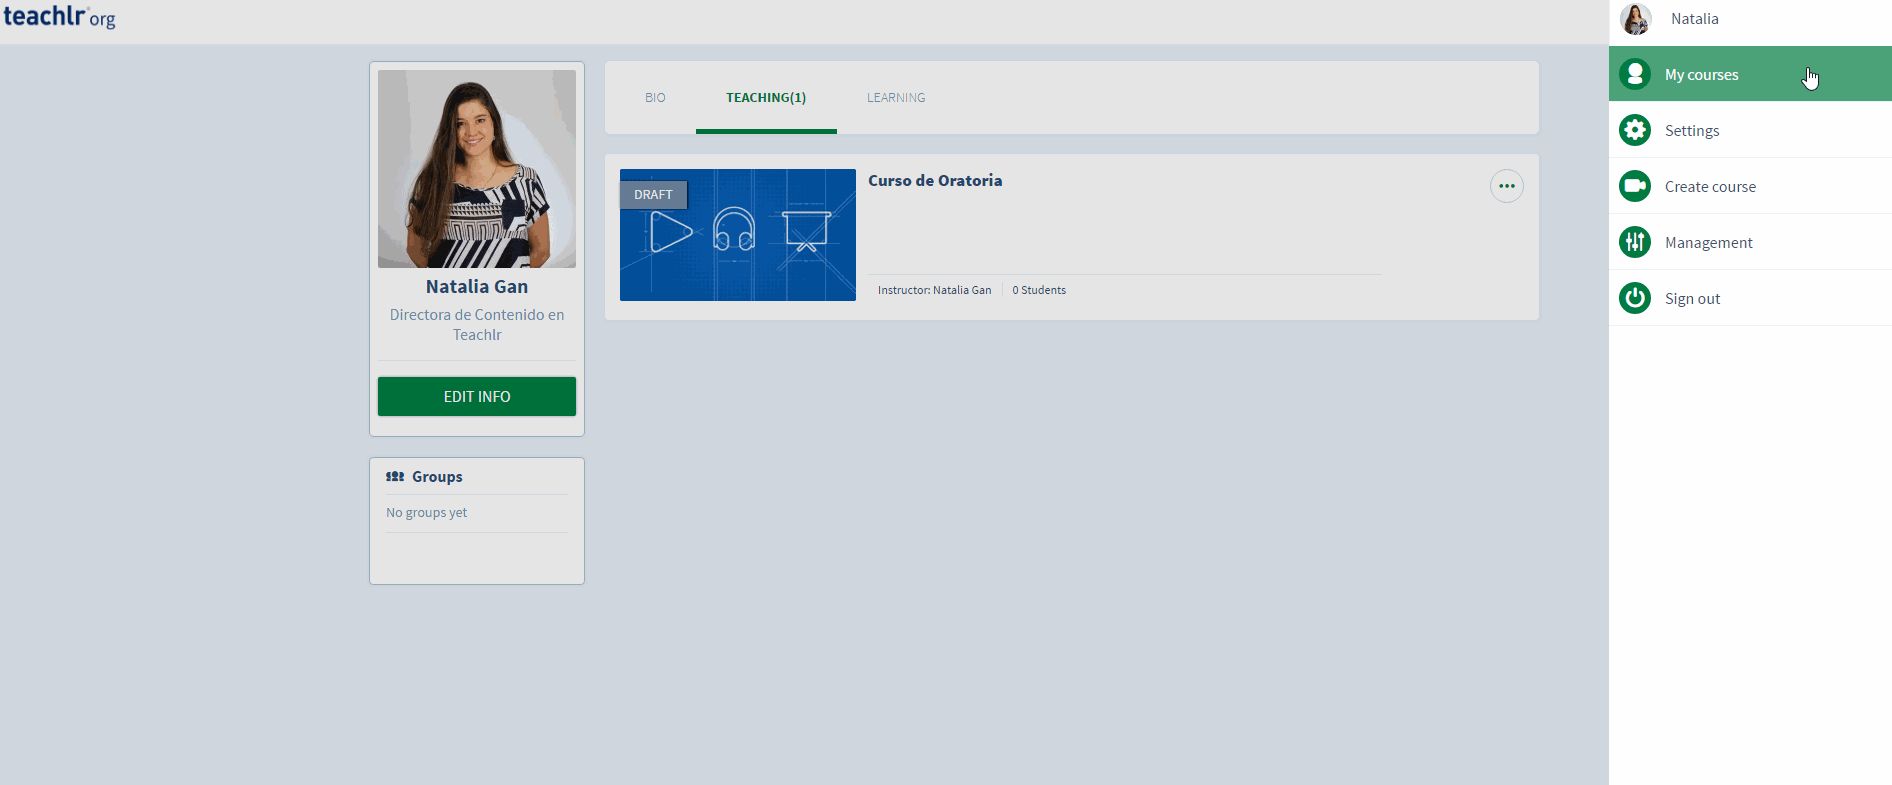Click the Create course camera icon
The image size is (1892, 785).
coord(1635,186)
